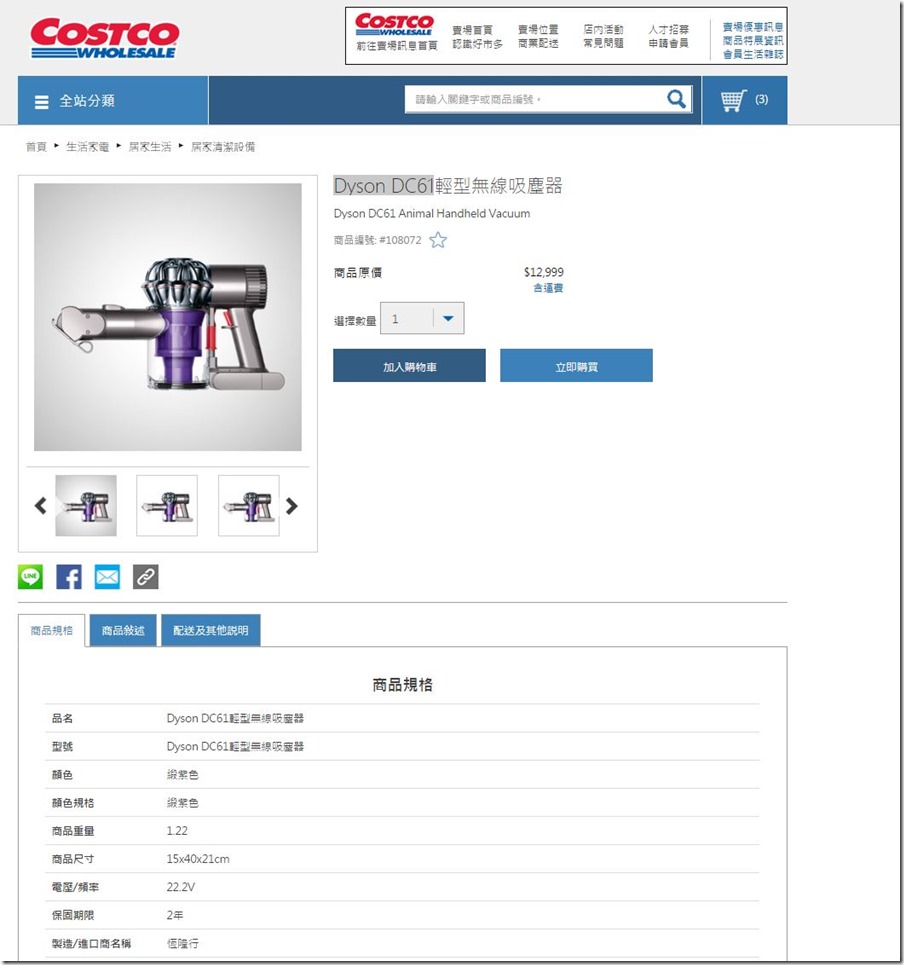Copy product link with chain icon
Viewport: 904px width, 965px height.
tap(146, 577)
